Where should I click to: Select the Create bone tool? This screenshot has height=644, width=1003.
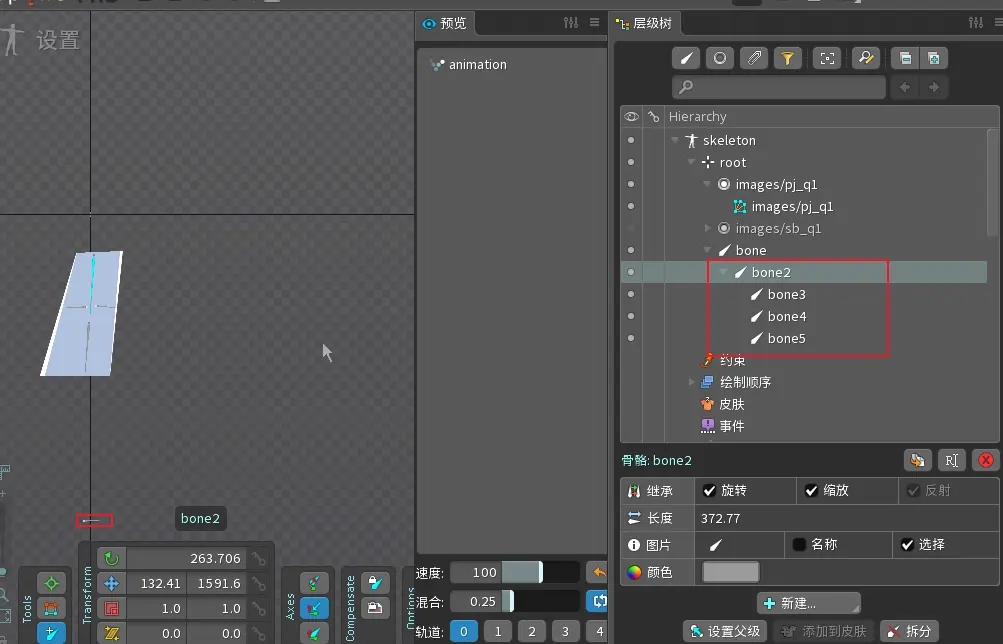(51, 633)
